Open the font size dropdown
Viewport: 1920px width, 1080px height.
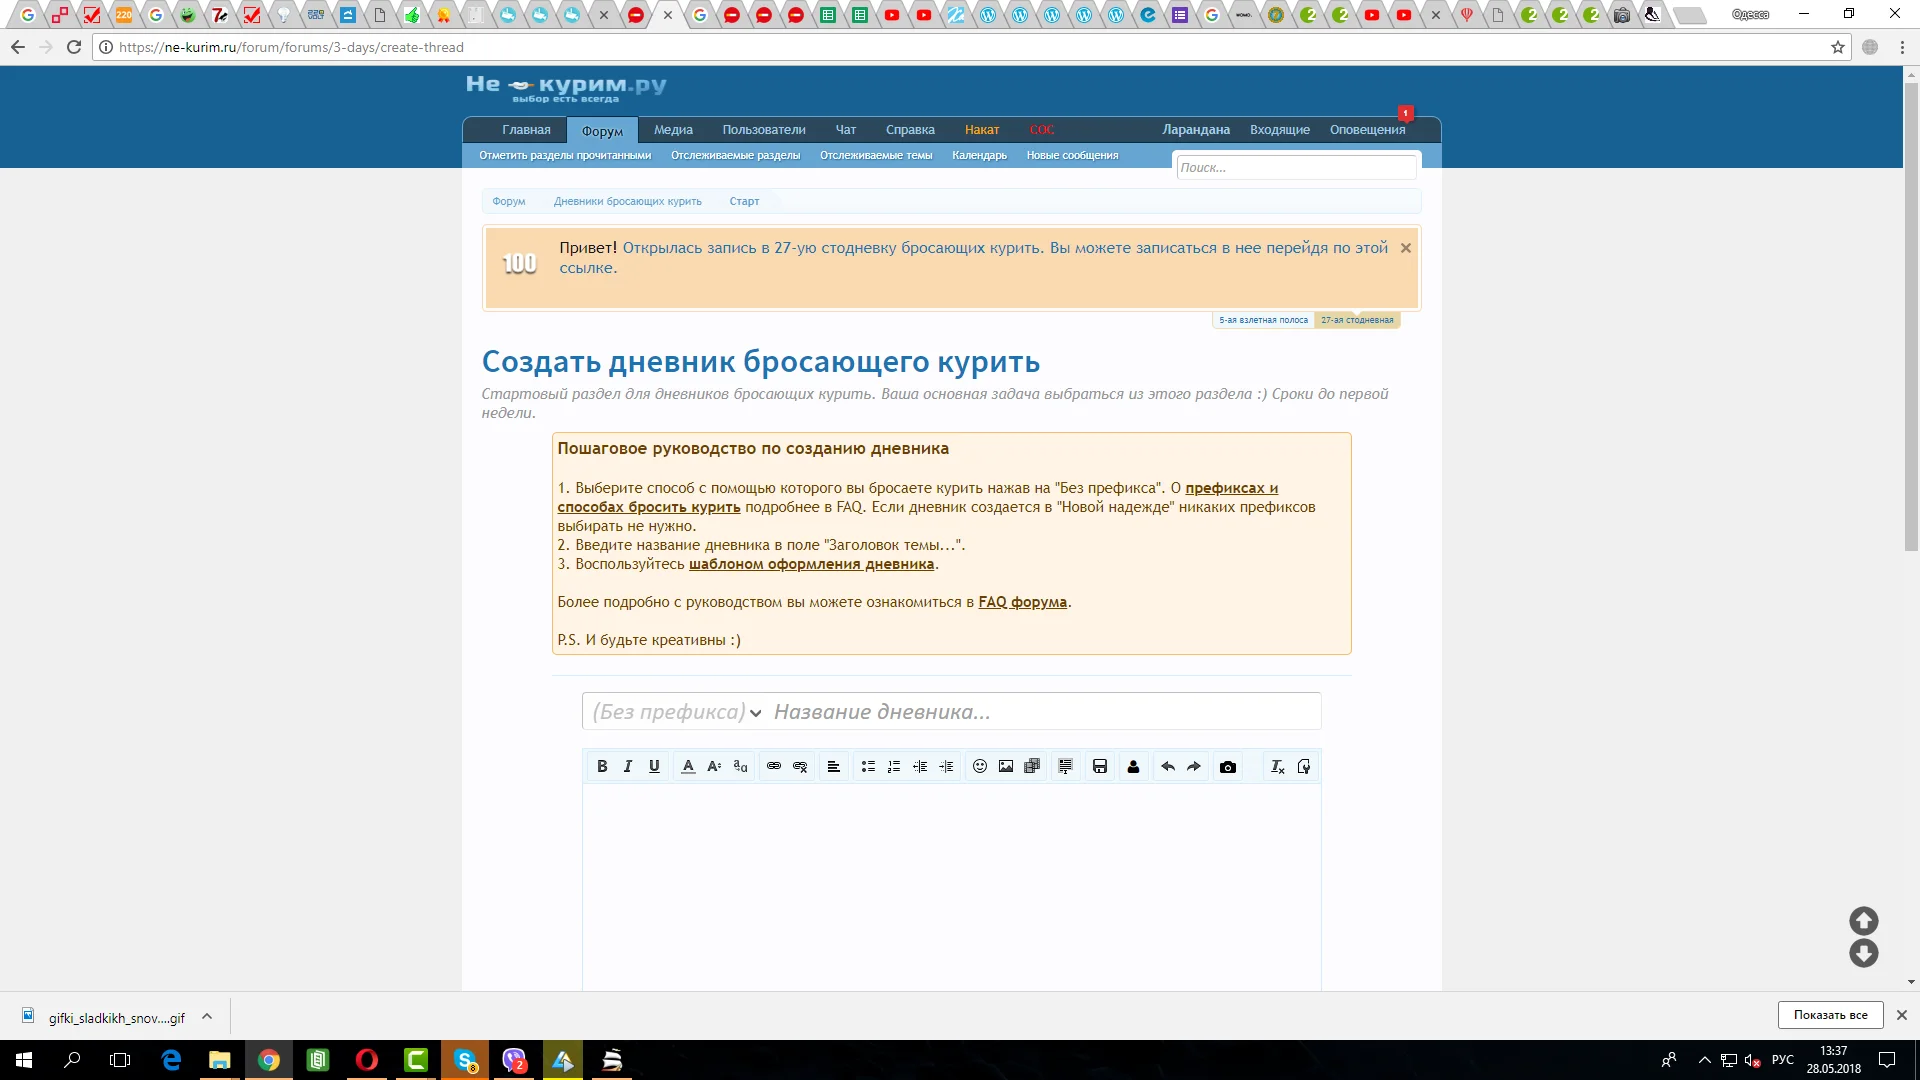coord(714,767)
